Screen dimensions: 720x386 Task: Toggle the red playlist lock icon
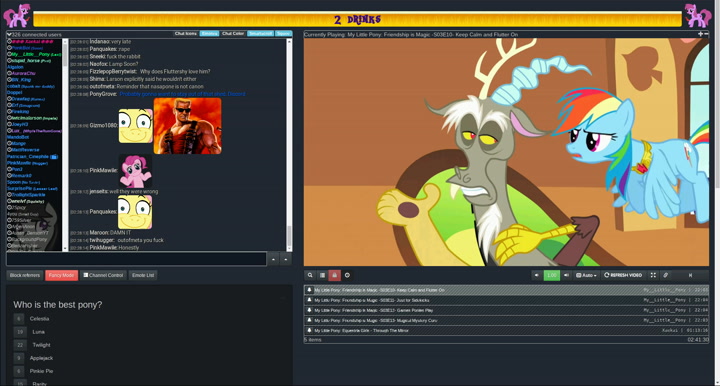[334, 275]
